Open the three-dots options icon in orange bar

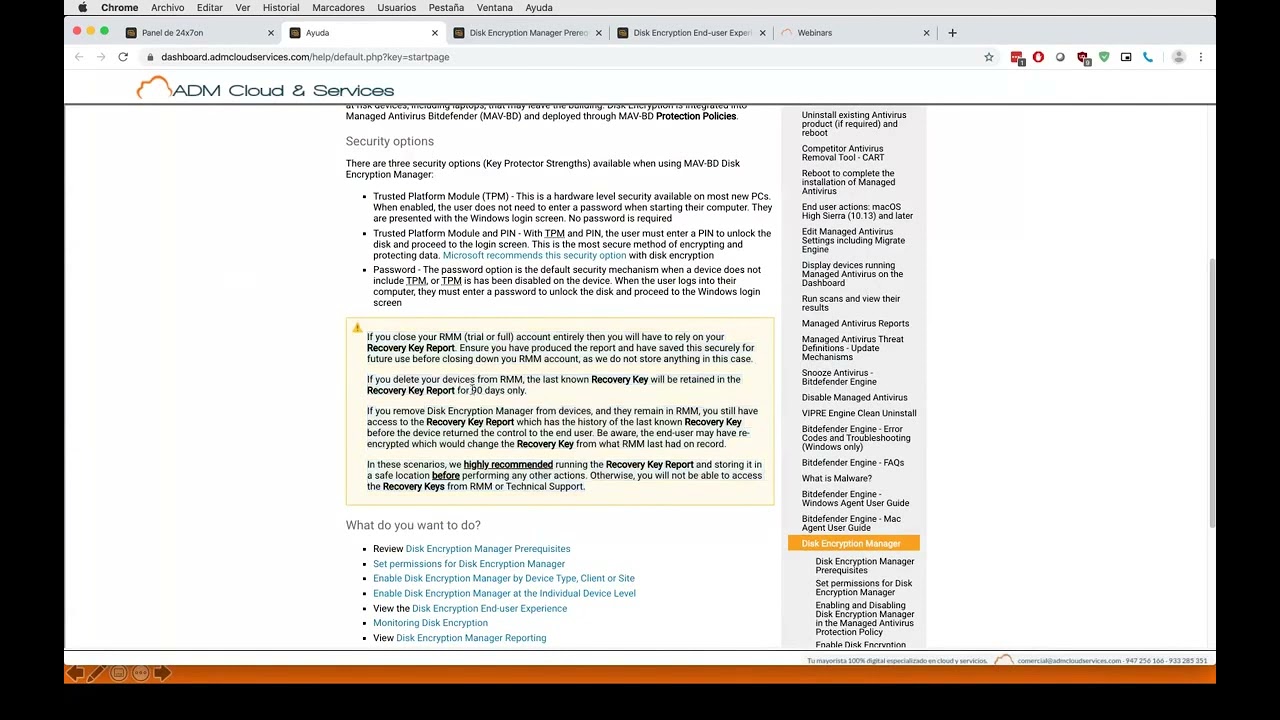[140, 674]
